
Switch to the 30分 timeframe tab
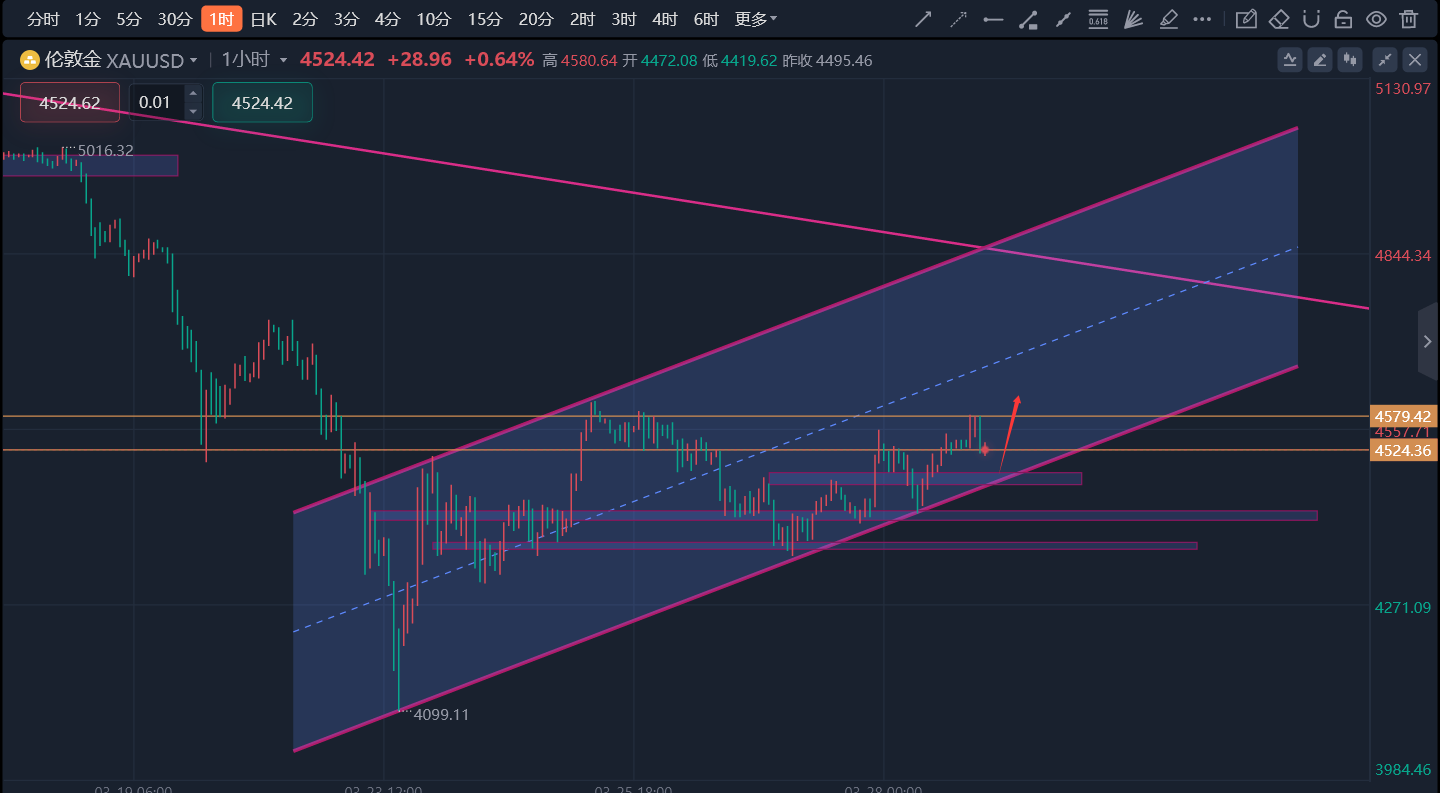tap(174, 19)
